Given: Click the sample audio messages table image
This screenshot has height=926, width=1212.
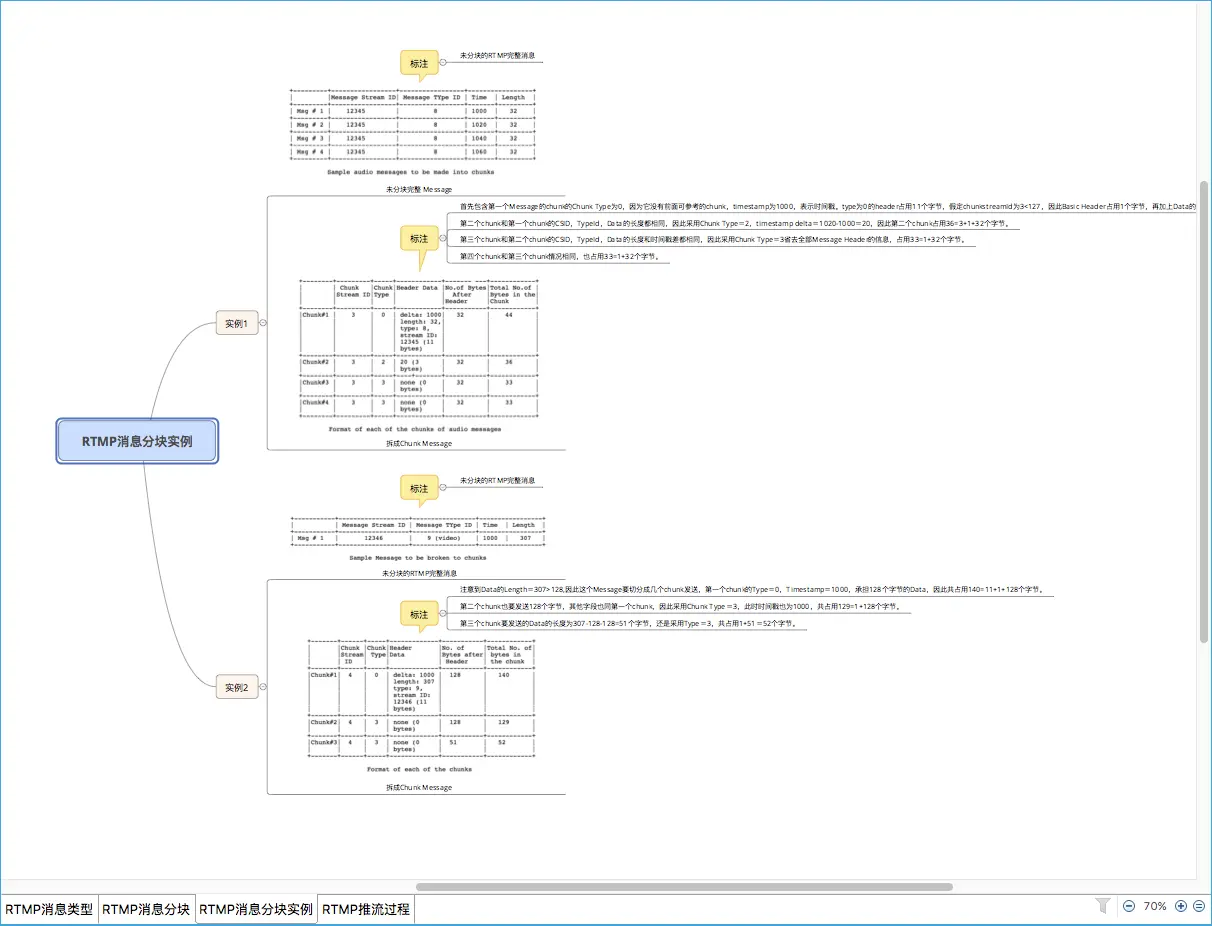Looking at the screenshot, I should pos(411,132).
